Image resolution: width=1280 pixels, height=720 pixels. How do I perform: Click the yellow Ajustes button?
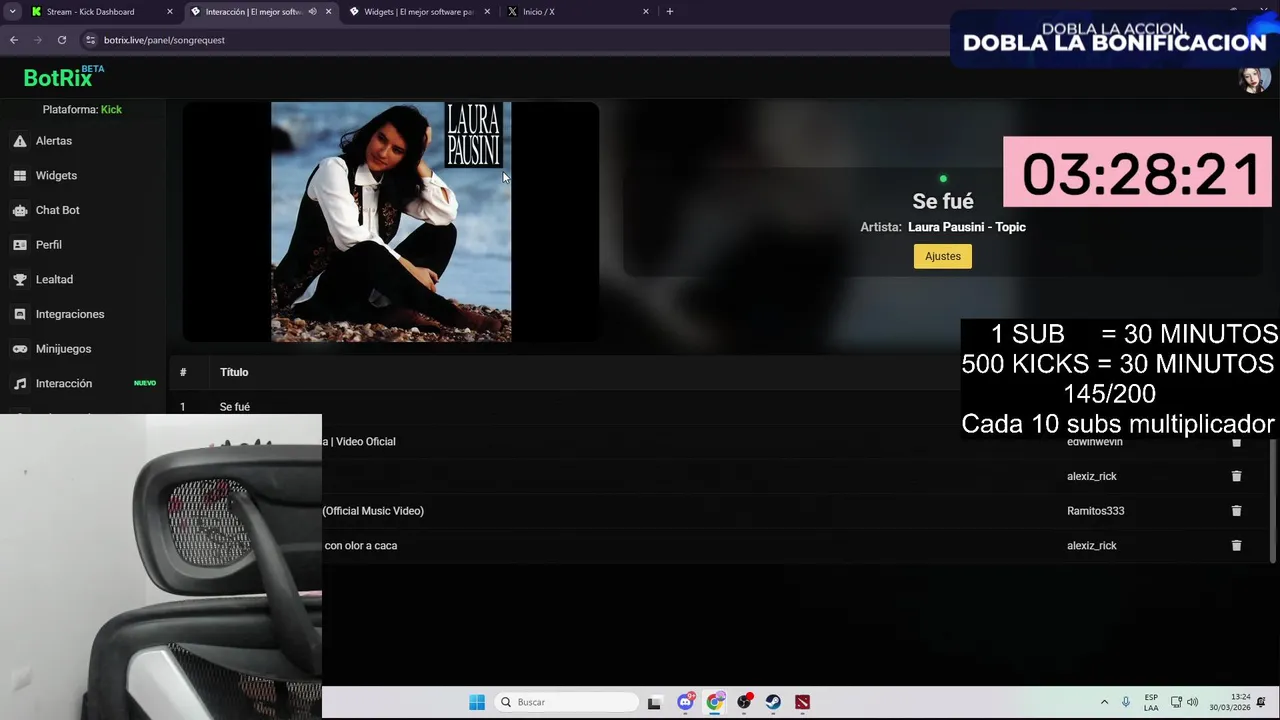942,256
